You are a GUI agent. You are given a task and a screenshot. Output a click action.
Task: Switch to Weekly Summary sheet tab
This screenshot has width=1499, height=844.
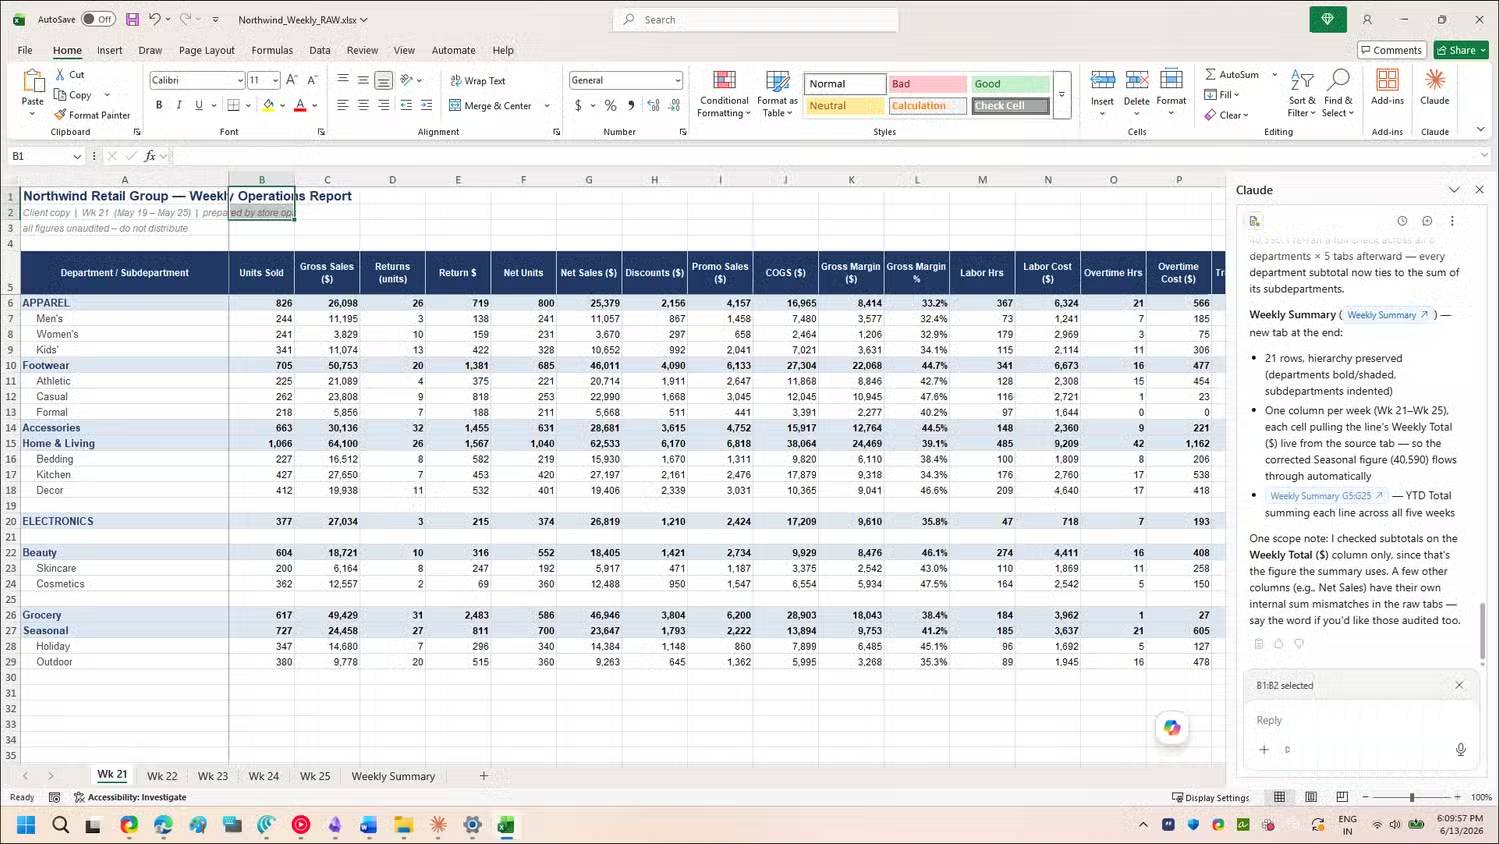click(x=393, y=776)
